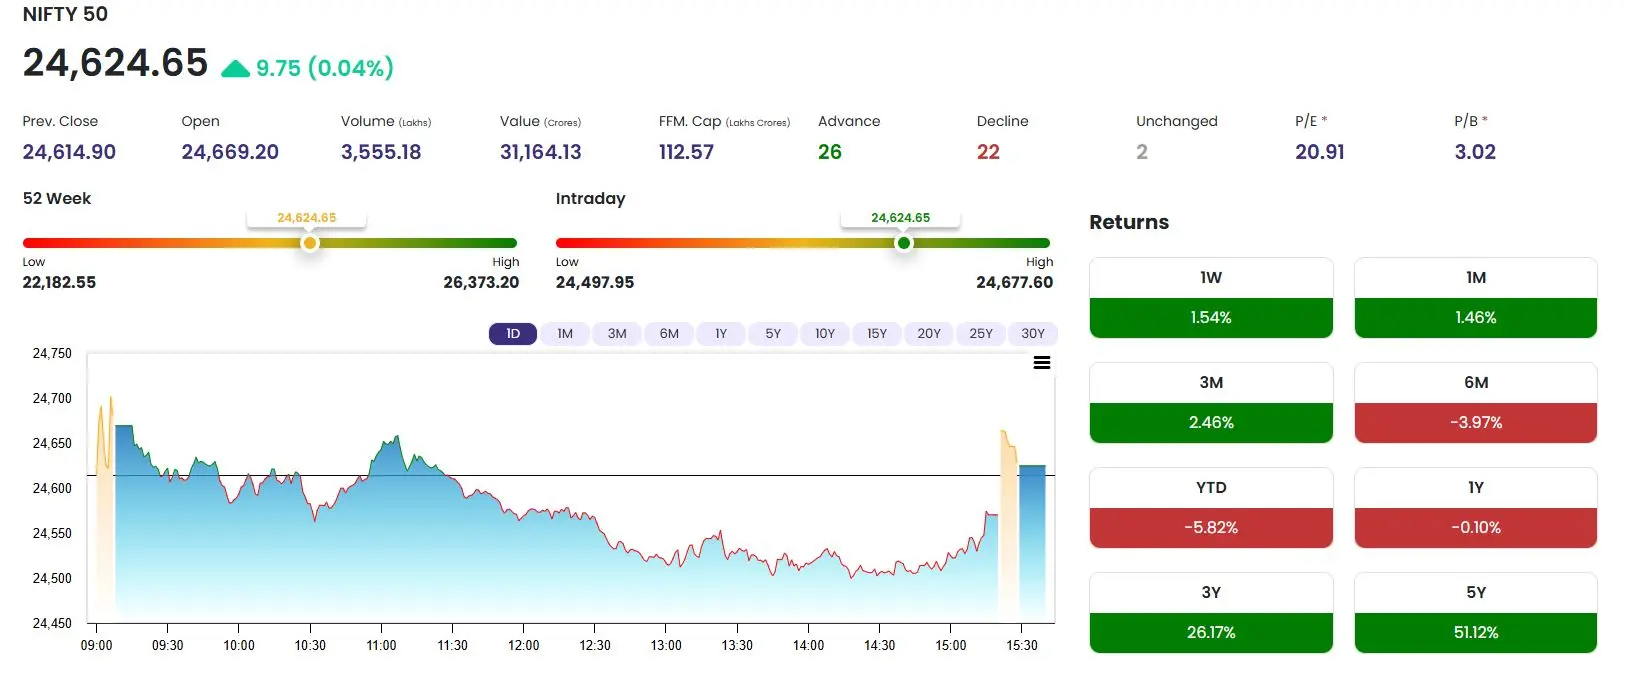
Task: Click the change text 9.75 (0.04%)
Action: click(325, 68)
